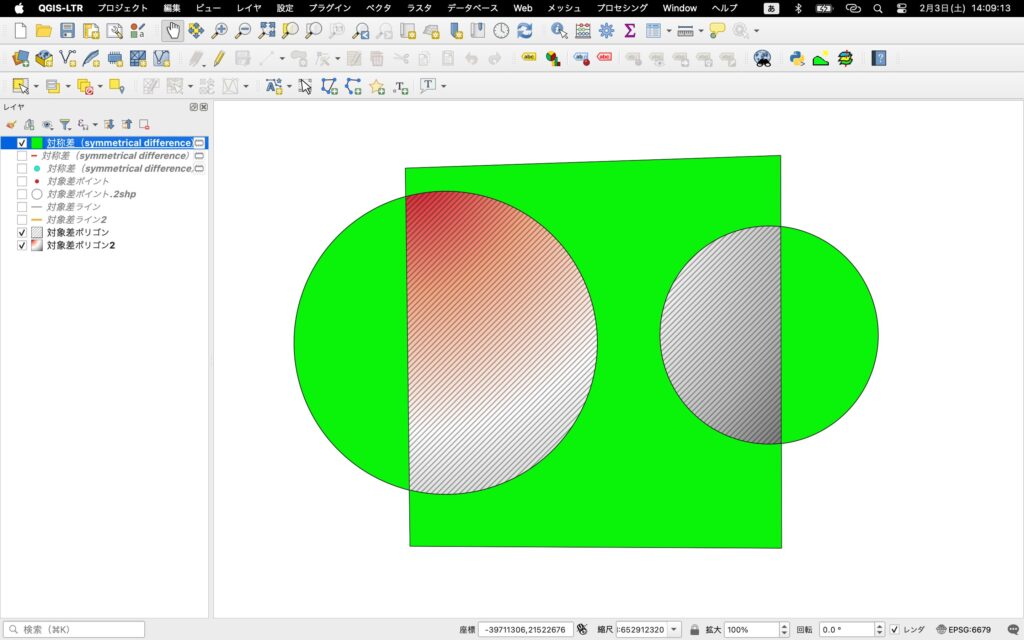Open the ベクタ menu
This screenshot has height=640, width=1024.
[x=378, y=8]
